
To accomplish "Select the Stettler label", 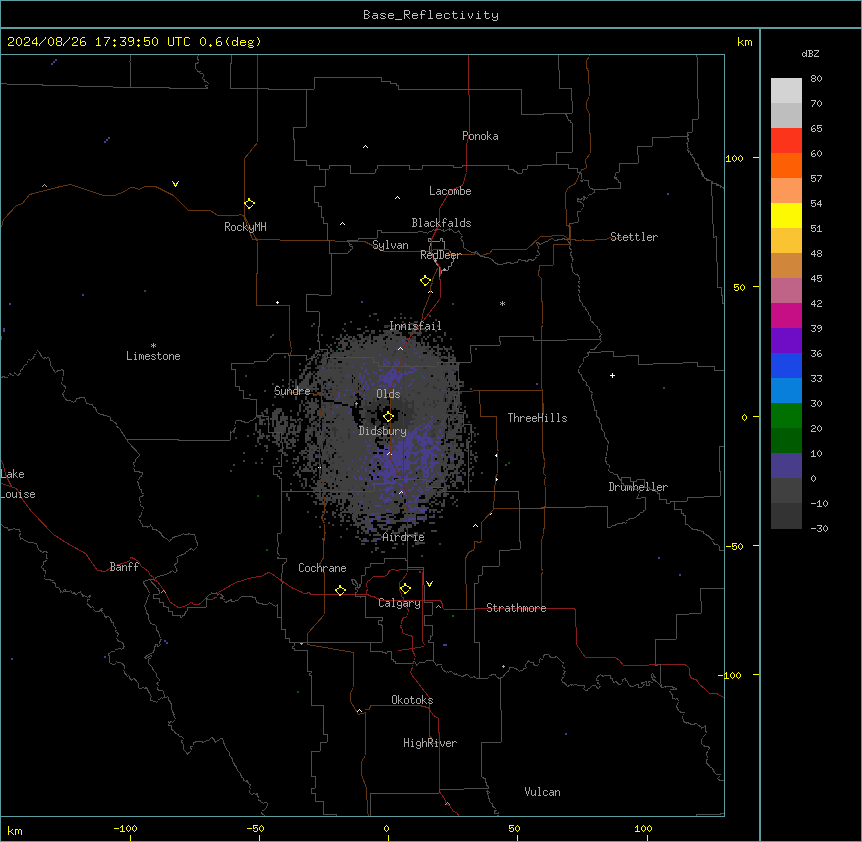I will point(634,237).
